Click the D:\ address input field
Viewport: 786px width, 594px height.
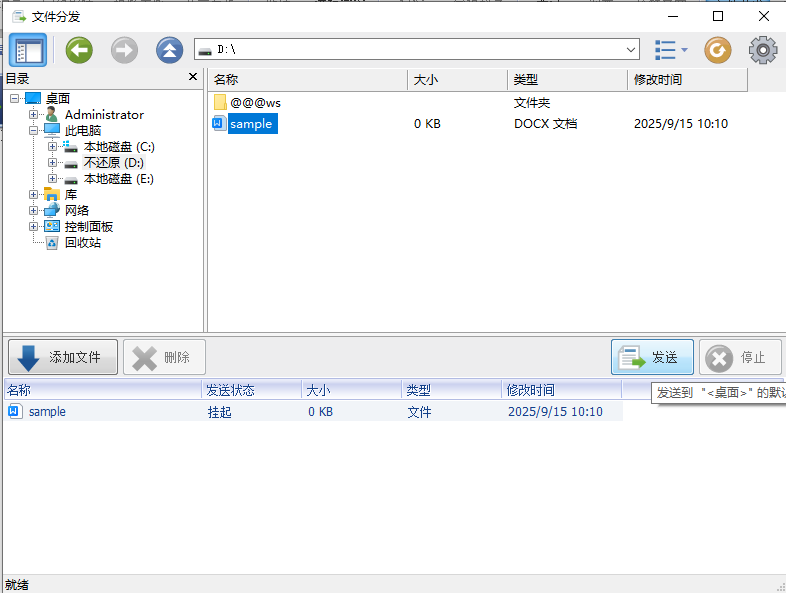point(416,50)
